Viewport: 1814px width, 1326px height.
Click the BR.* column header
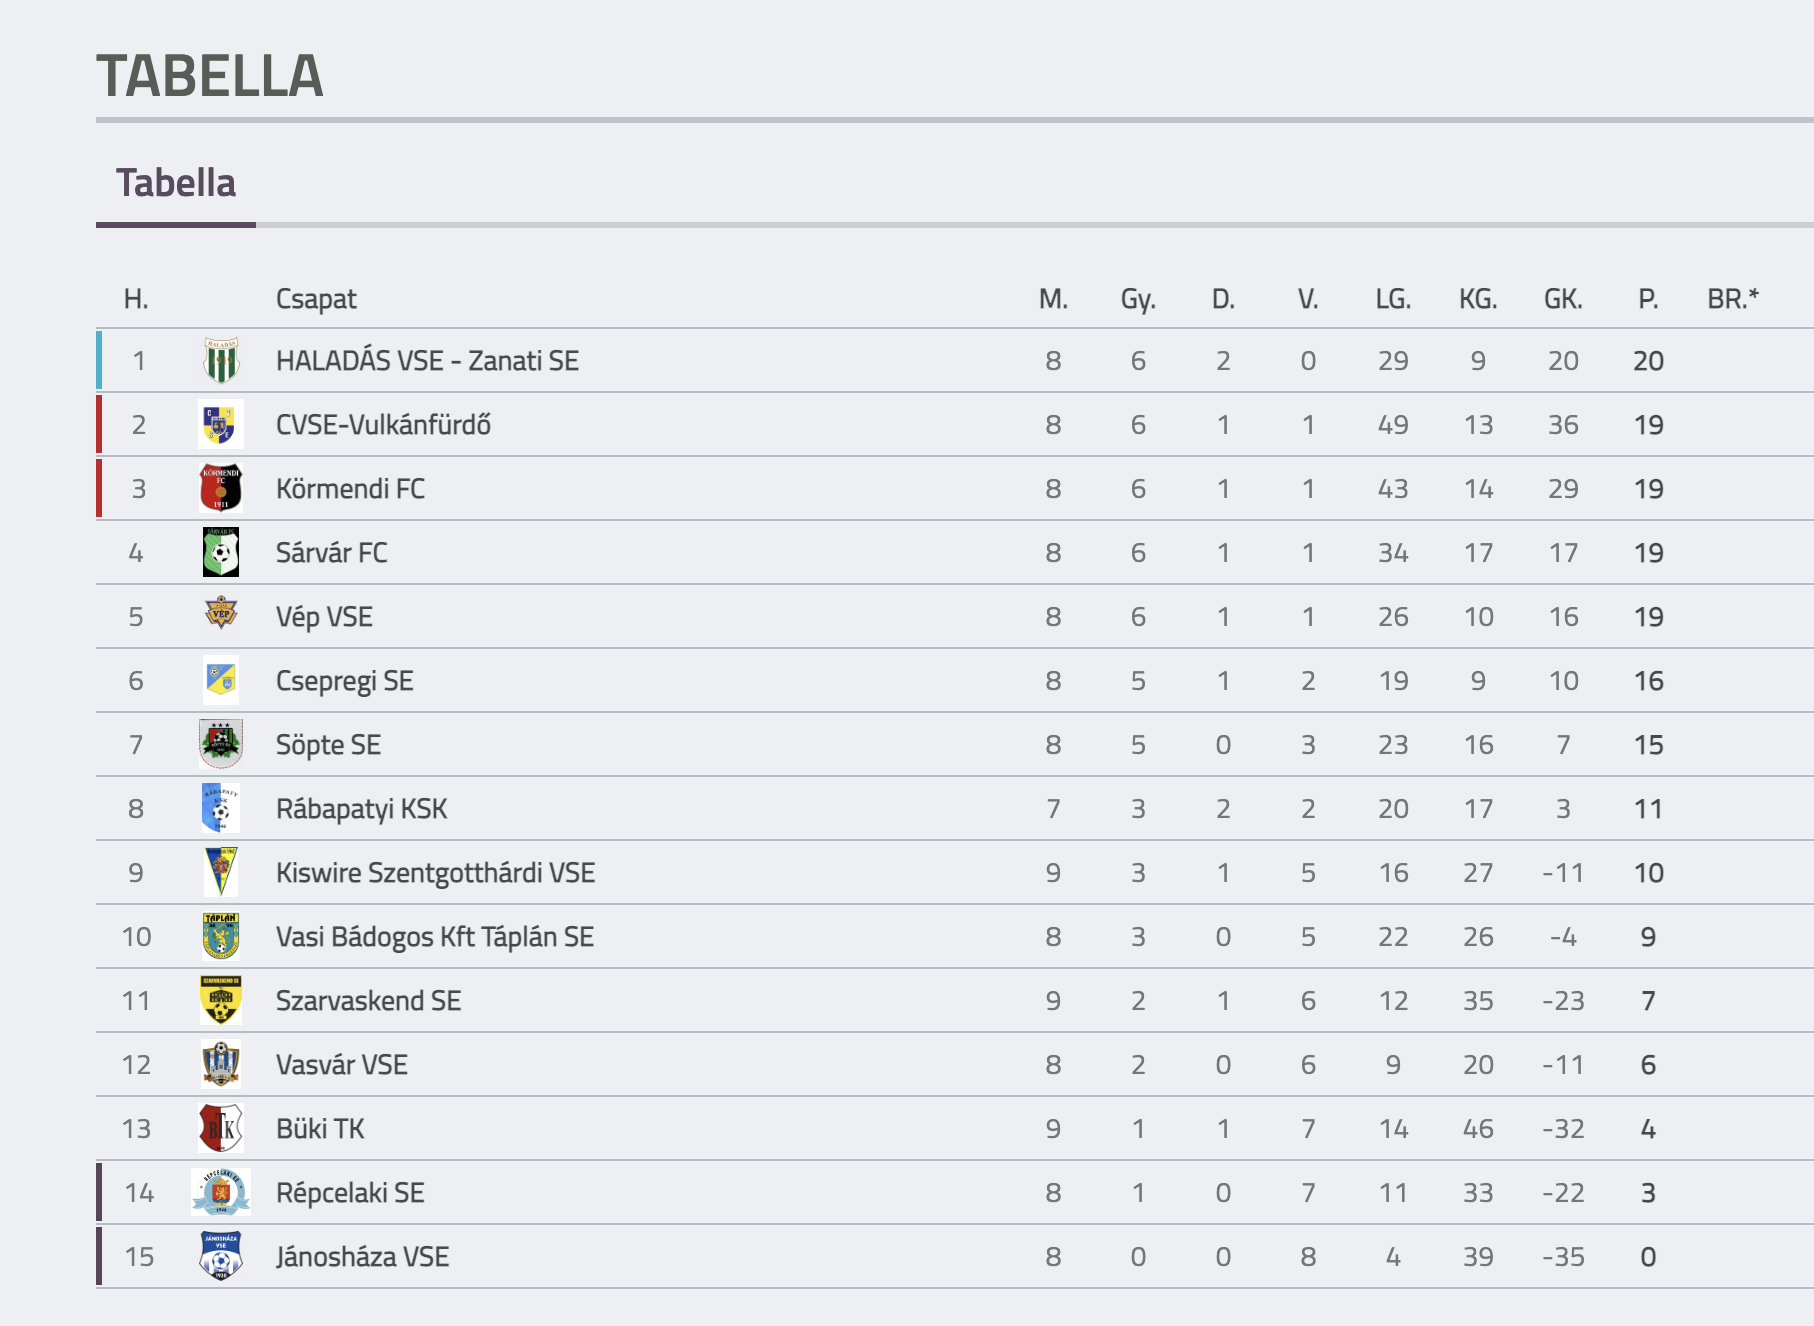click(x=1733, y=299)
